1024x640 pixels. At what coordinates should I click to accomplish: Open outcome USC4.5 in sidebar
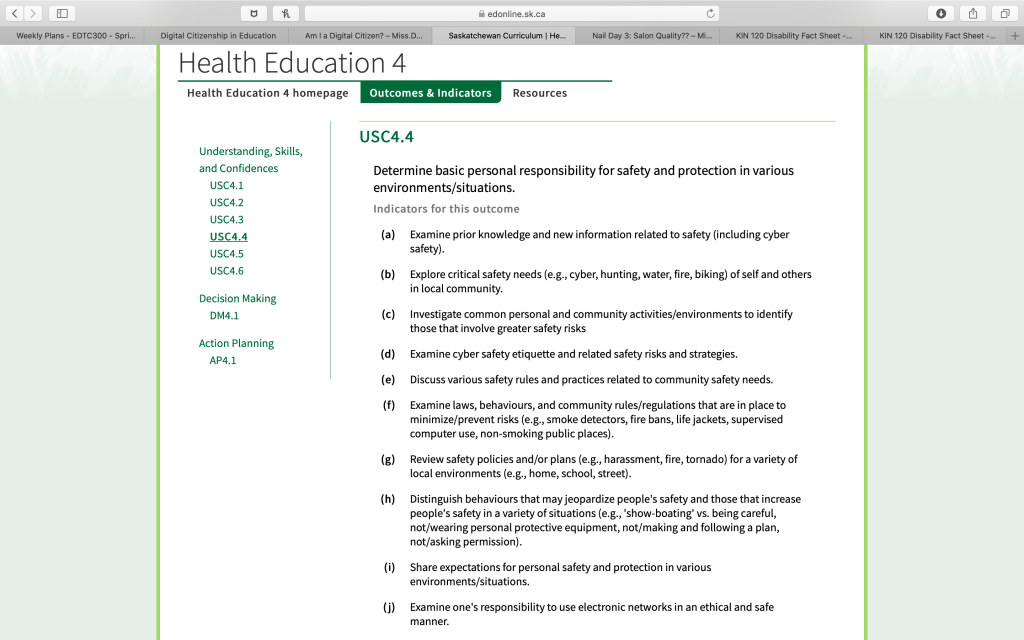coord(226,253)
